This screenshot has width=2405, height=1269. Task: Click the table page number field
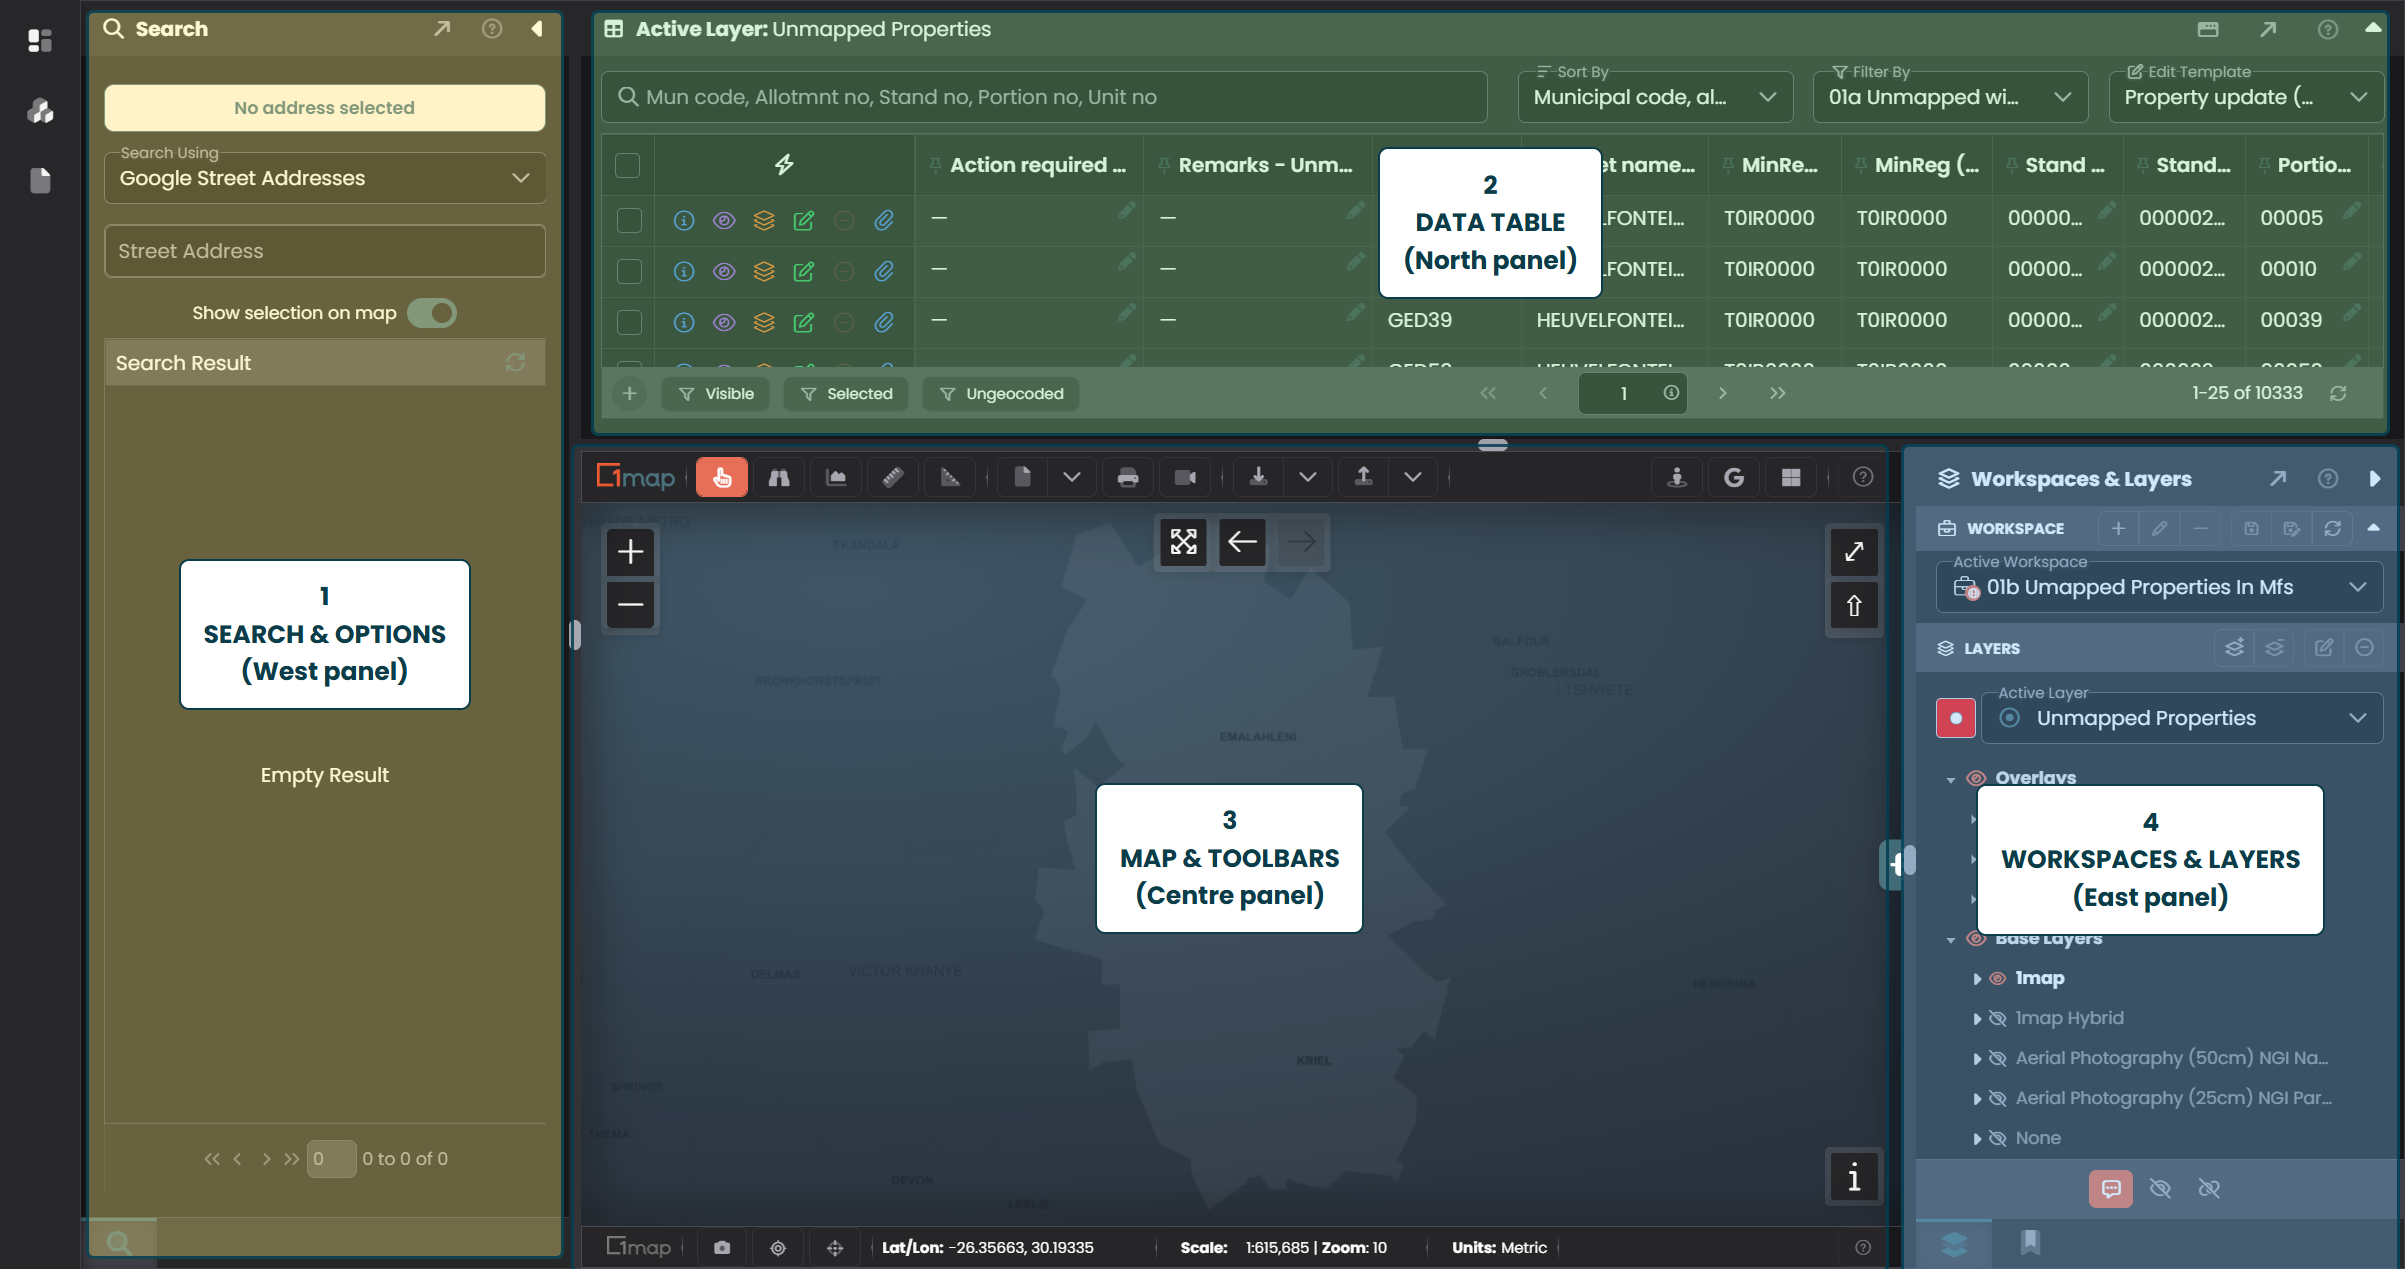[1632, 394]
